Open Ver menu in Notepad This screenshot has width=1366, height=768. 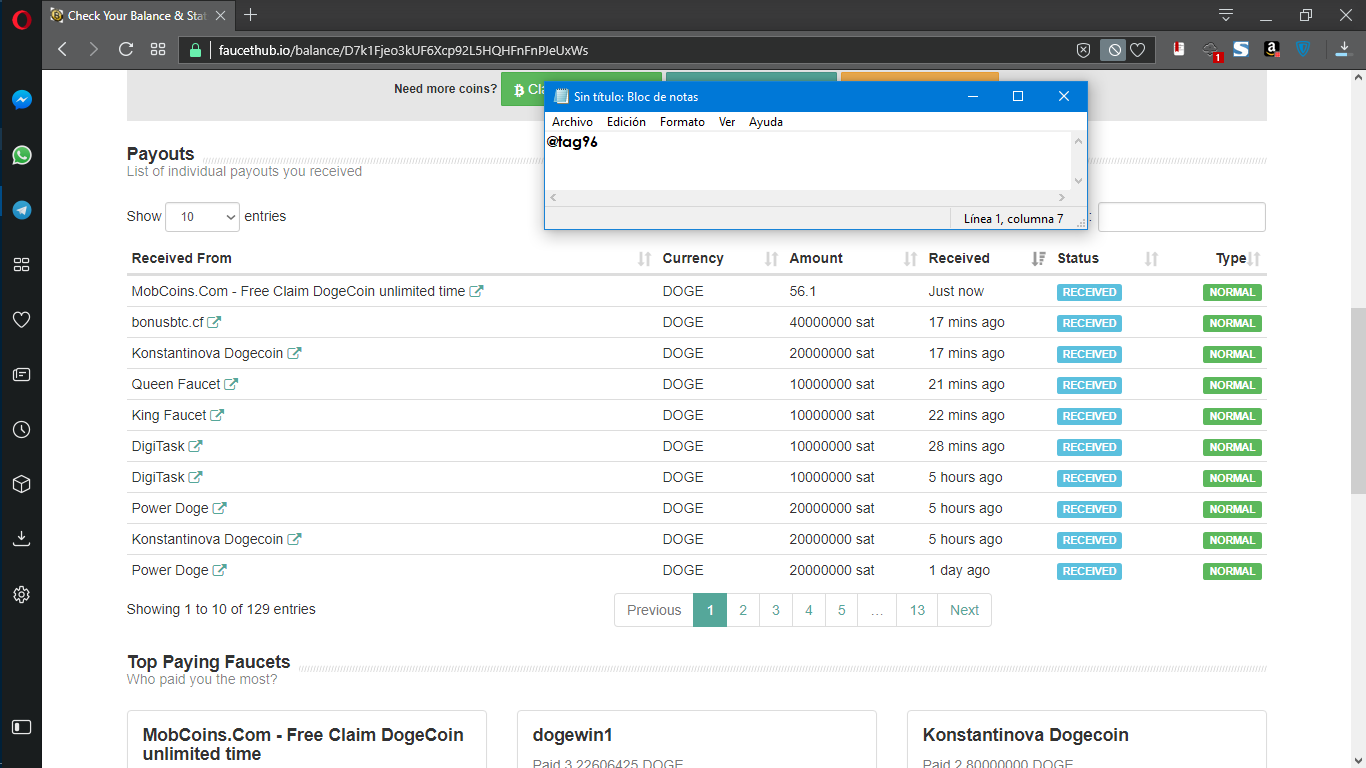pos(727,122)
